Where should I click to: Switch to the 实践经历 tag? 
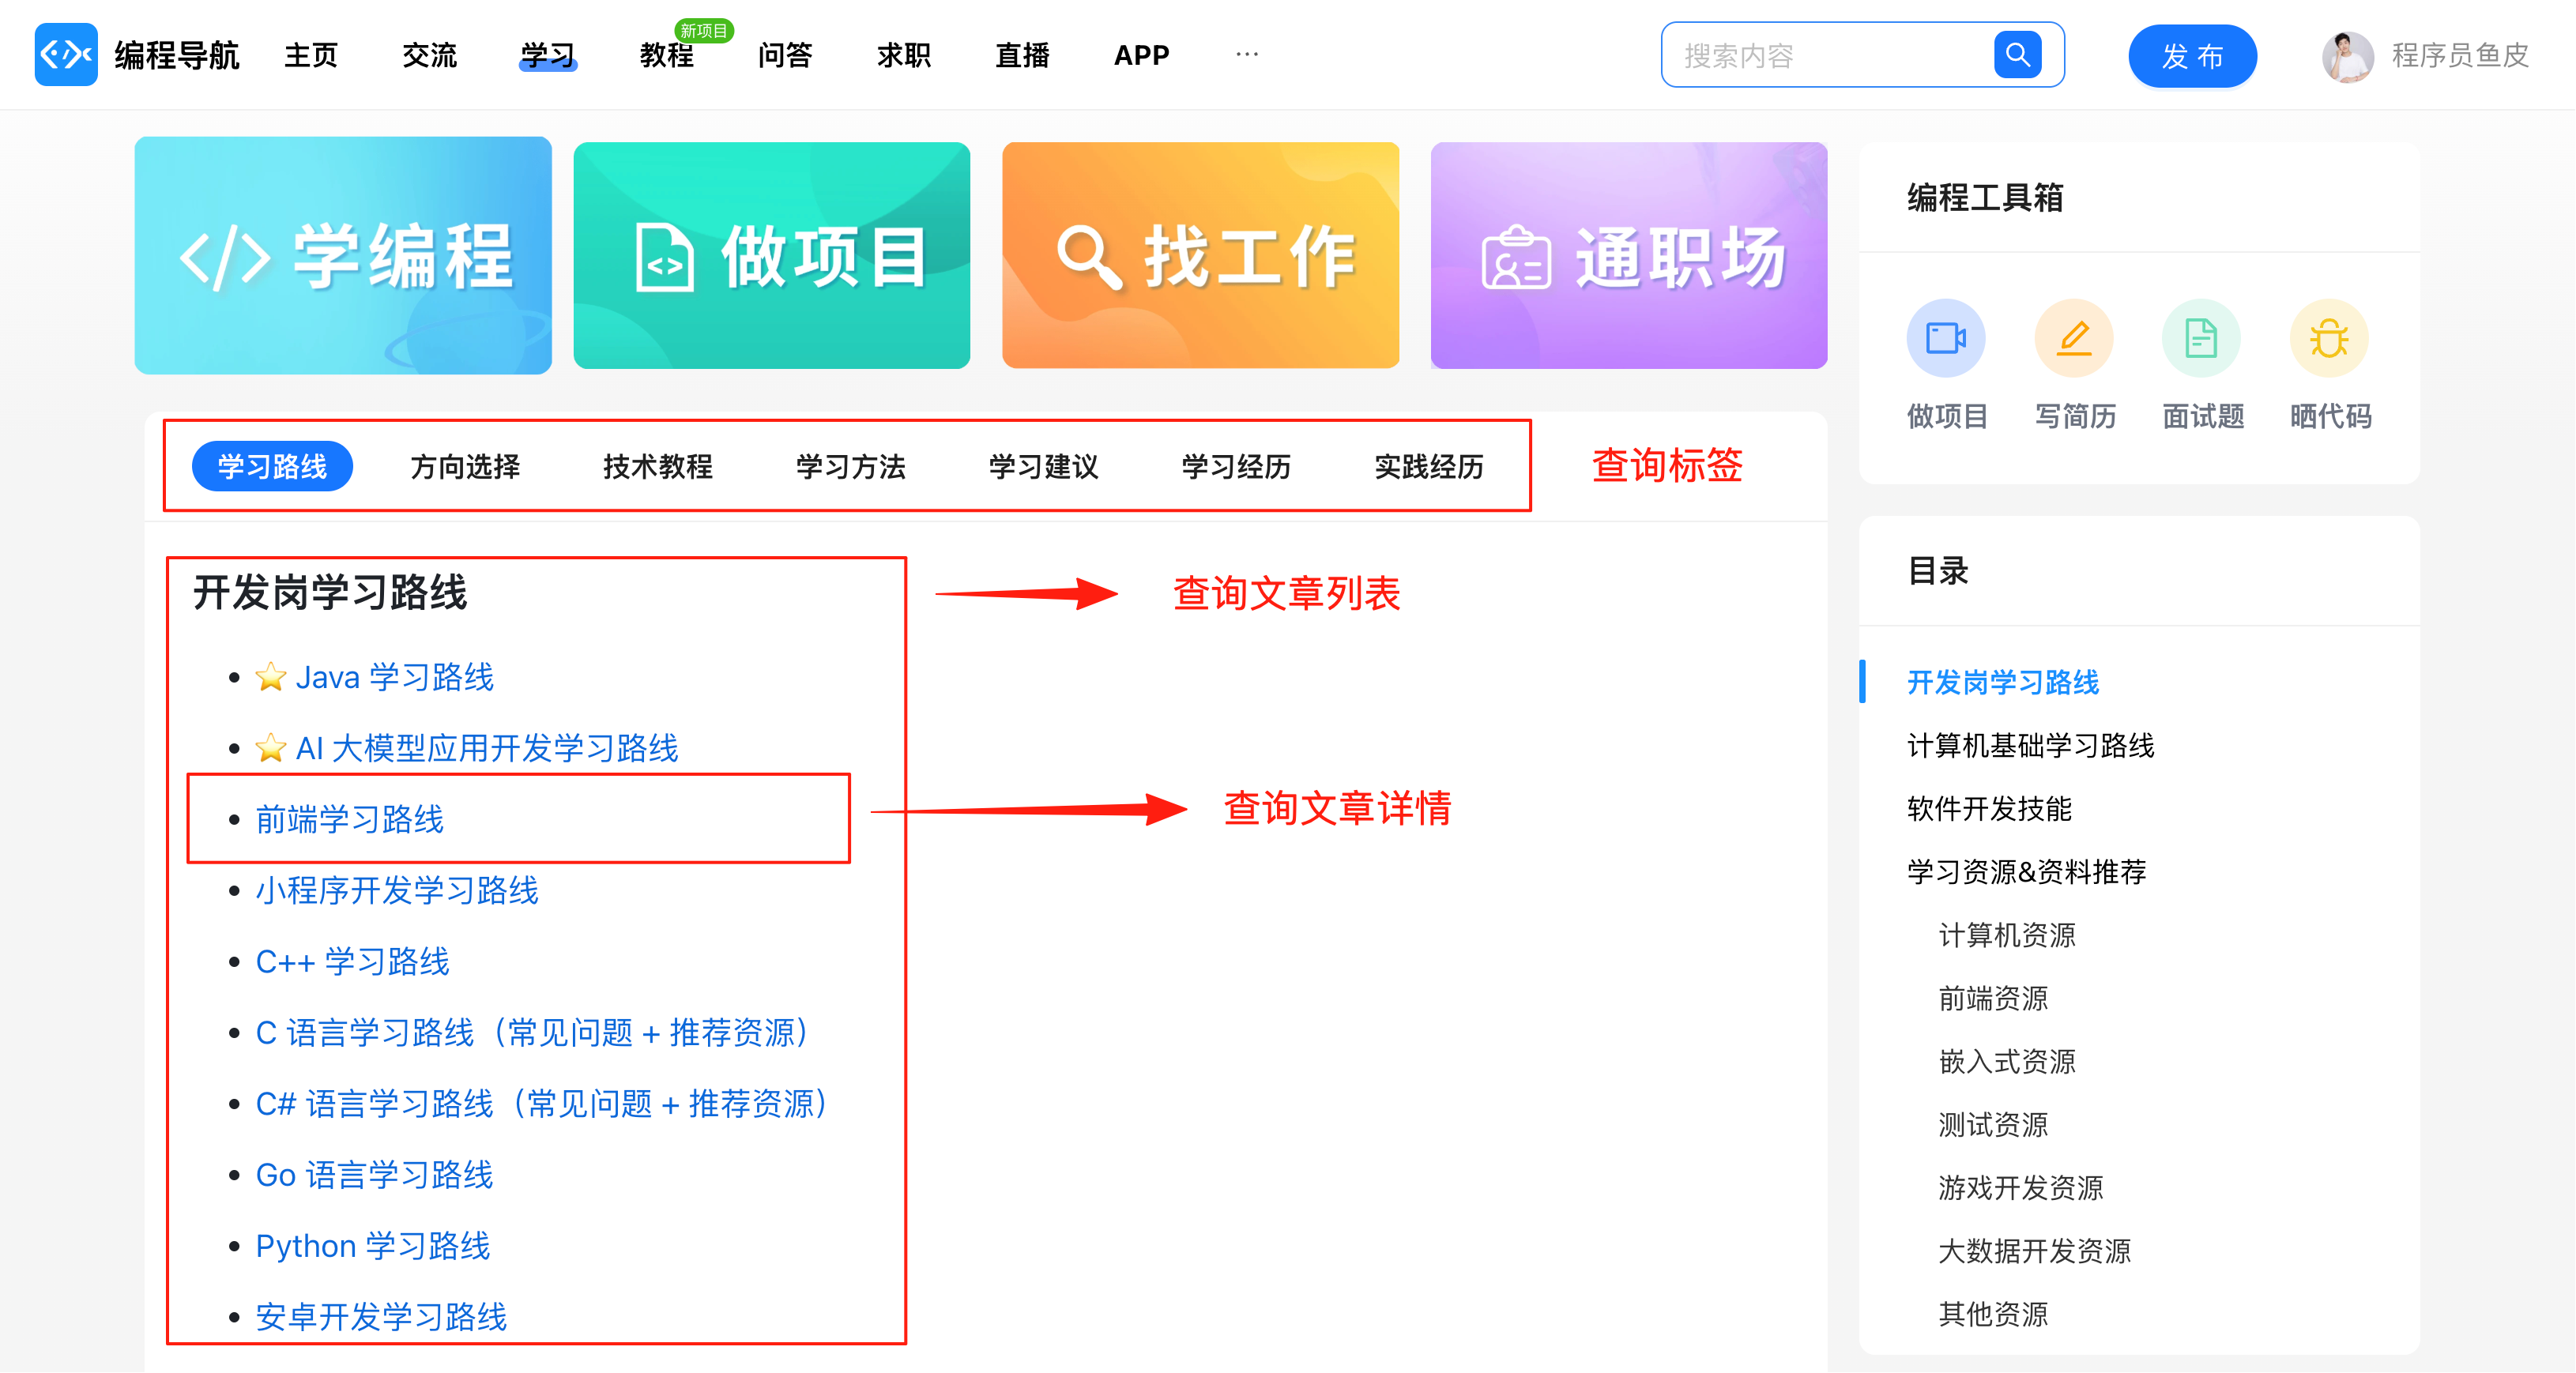[1428, 466]
